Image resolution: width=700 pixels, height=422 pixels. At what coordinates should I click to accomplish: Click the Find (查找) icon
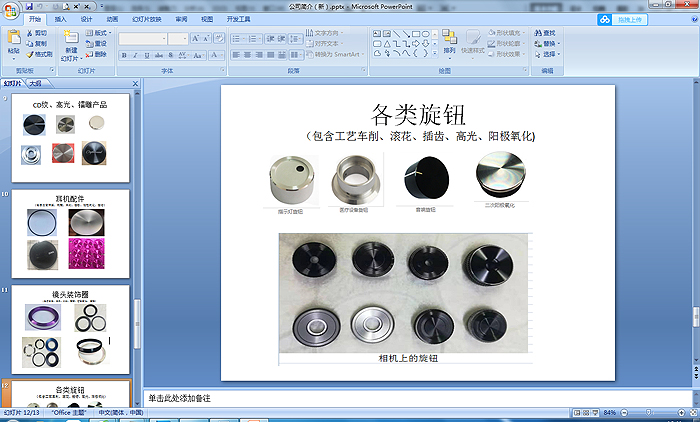click(546, 32)
